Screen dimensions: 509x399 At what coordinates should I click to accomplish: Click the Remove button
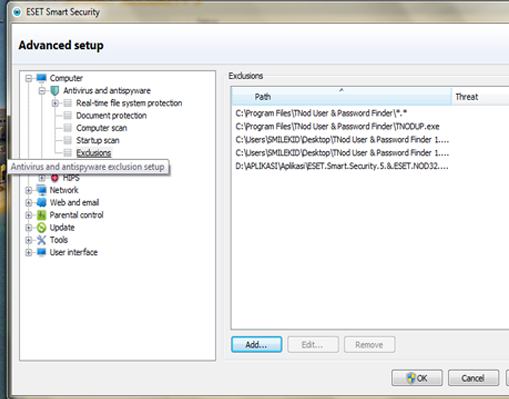click(x=369, y=345)
